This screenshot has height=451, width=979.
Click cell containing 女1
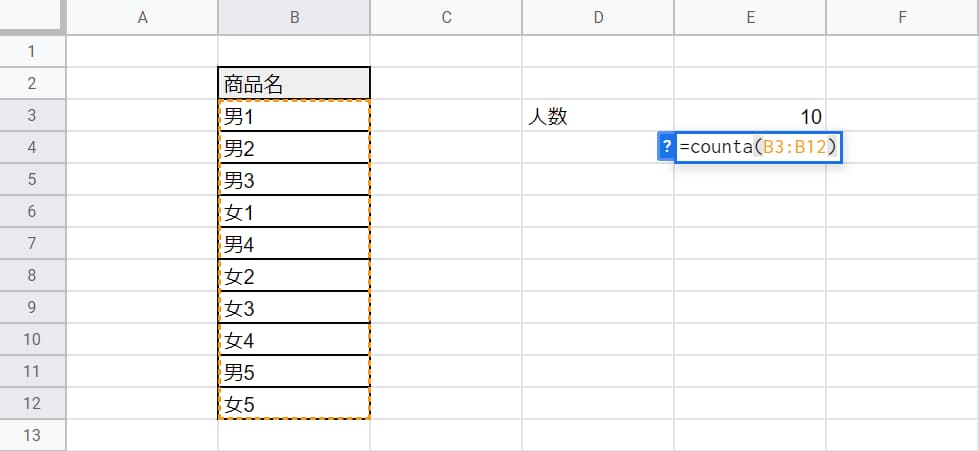point(294,212)
